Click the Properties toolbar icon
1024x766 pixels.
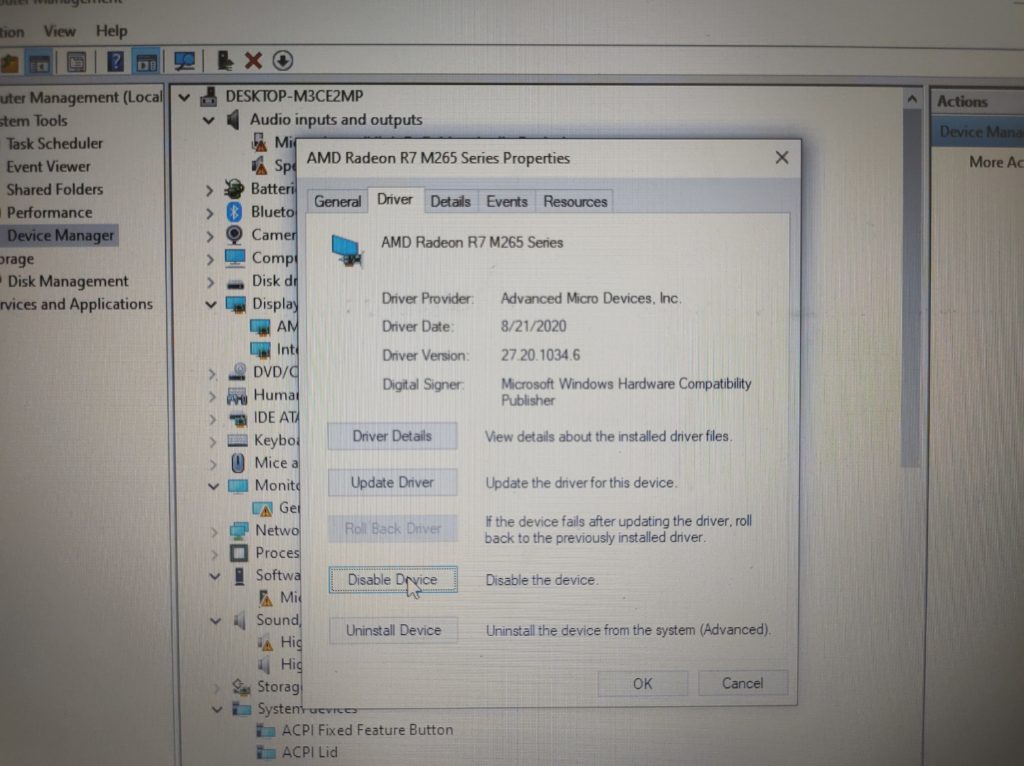pos(76,63)
